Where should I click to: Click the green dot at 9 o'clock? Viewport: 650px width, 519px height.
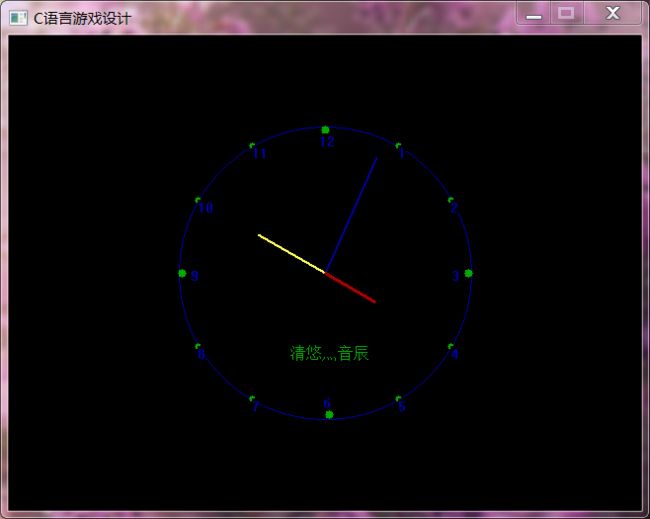[182, 273]
